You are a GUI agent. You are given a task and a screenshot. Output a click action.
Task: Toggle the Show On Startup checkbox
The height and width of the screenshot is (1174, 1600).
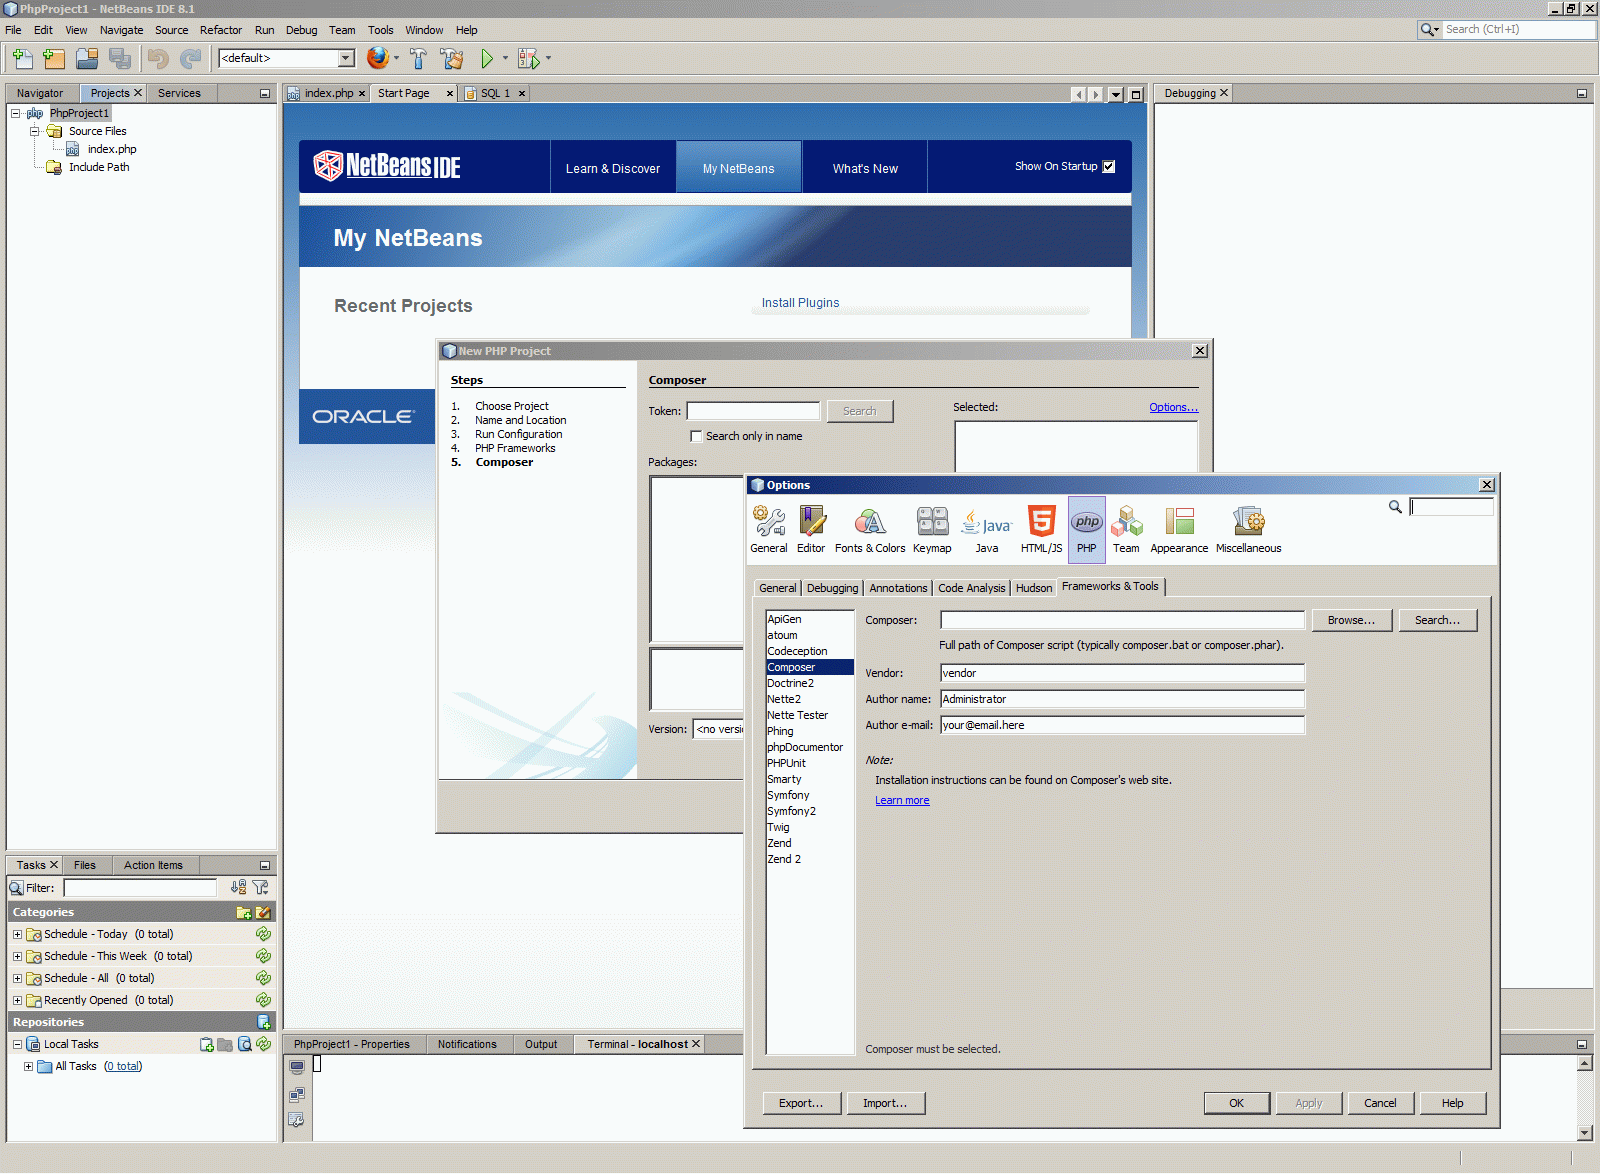[x=1108, y=167]
